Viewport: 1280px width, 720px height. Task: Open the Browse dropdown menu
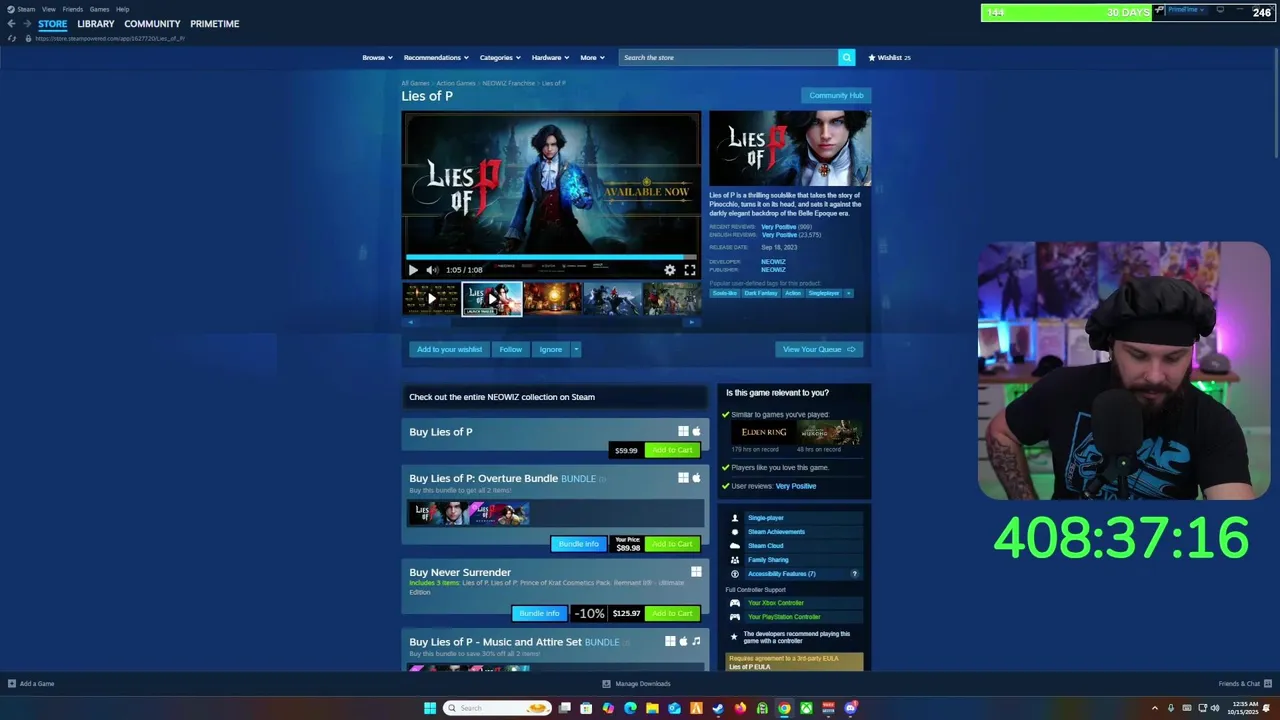coord(377,58)
